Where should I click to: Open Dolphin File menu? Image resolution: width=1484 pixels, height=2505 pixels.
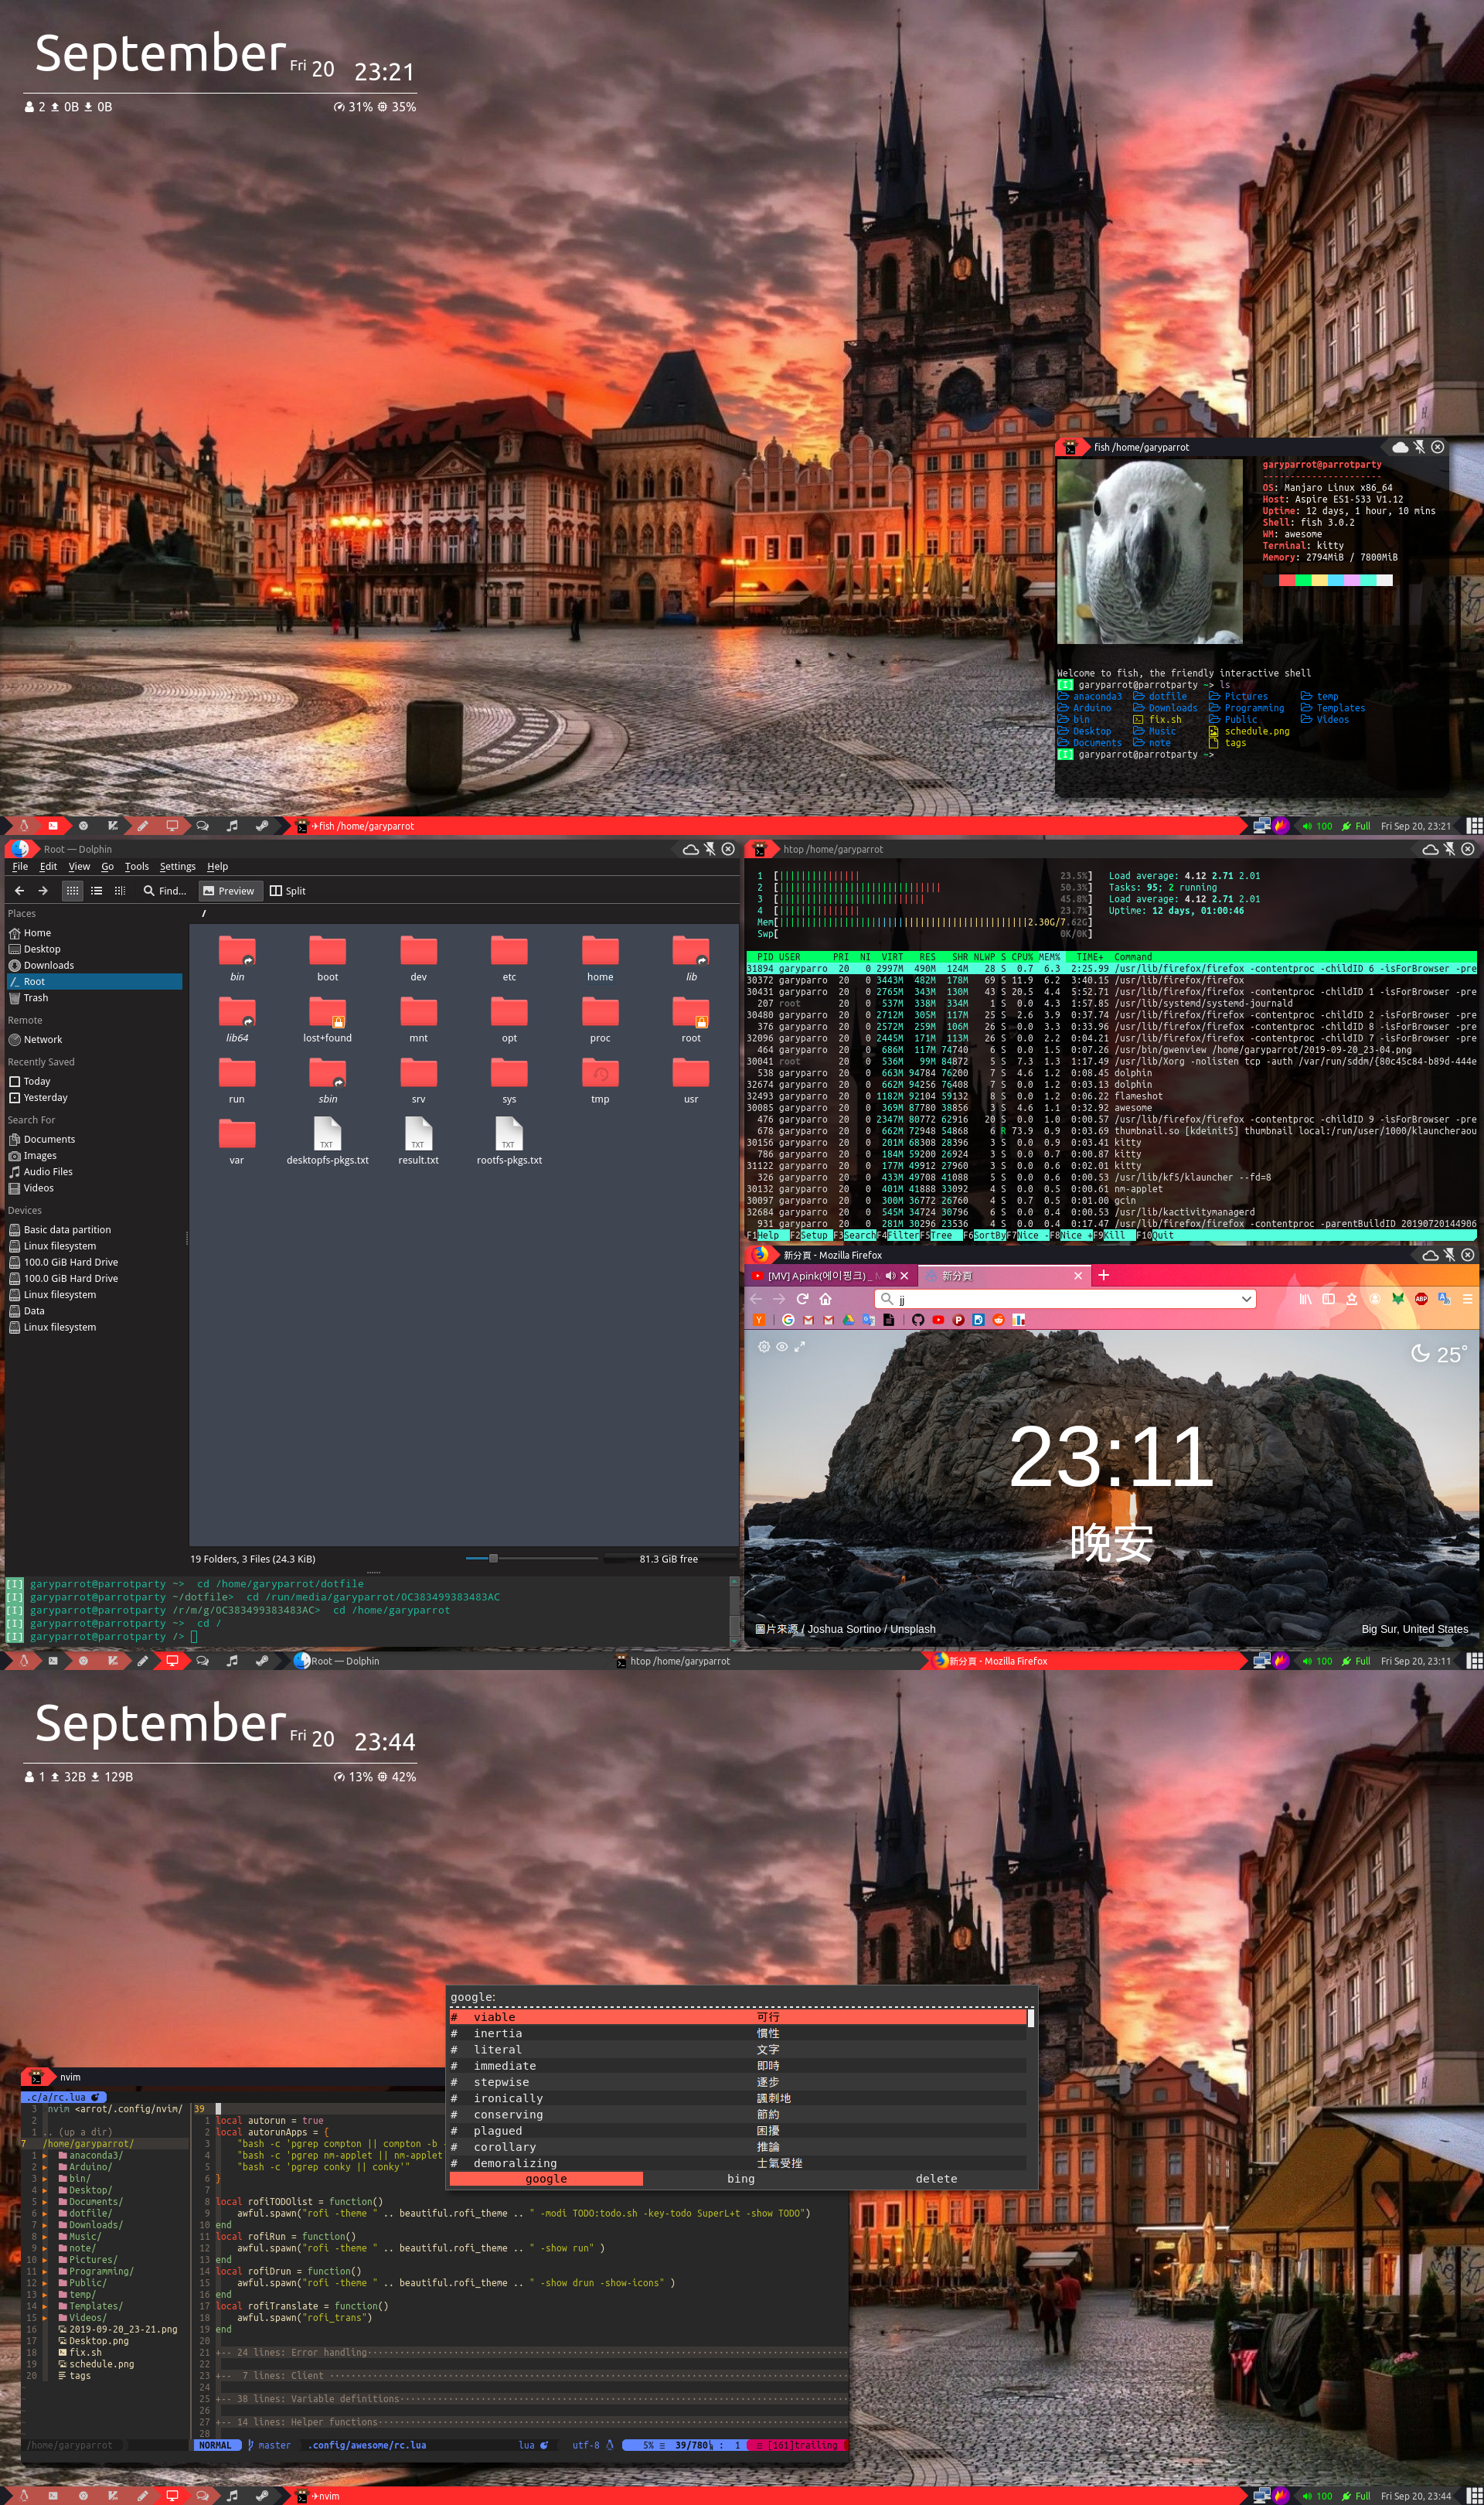[20, 866]
